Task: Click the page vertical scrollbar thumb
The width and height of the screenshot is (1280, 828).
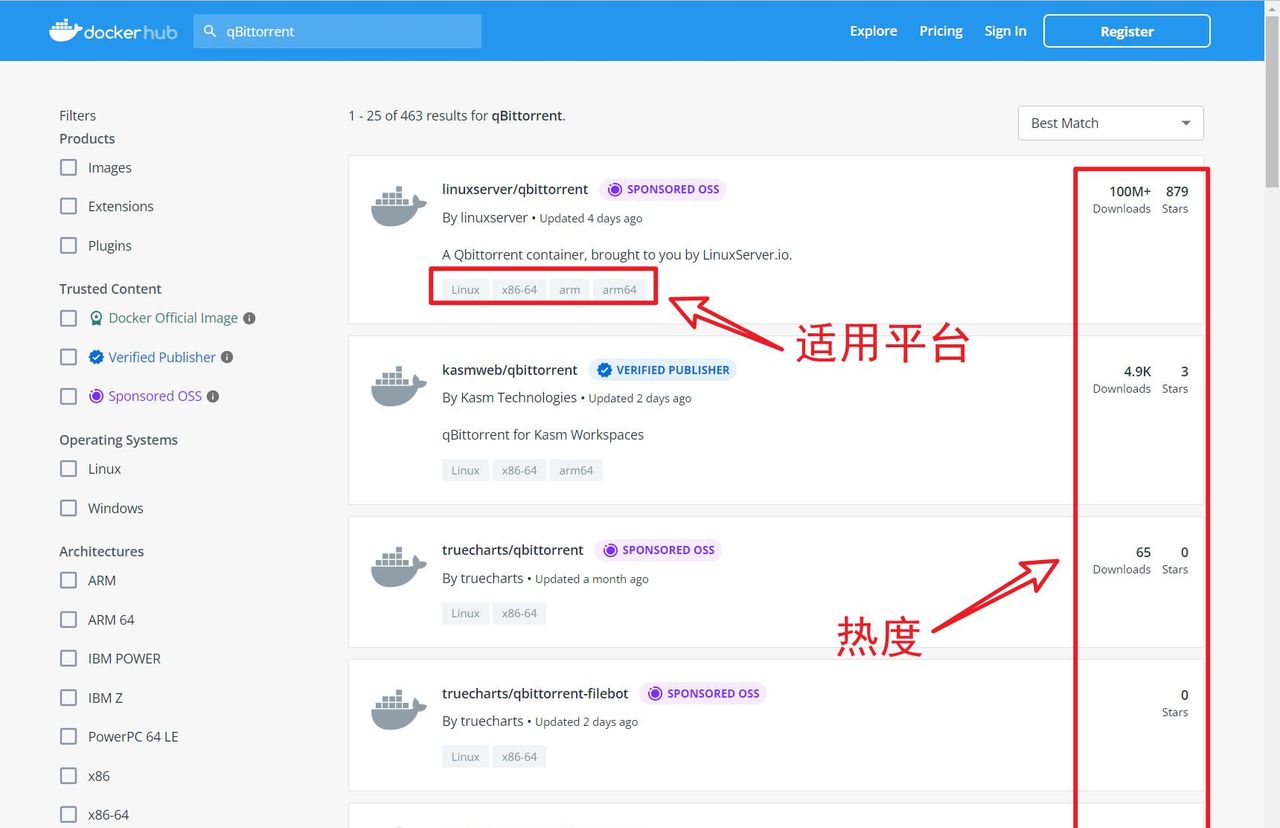Action: (x=1272, y=103)
